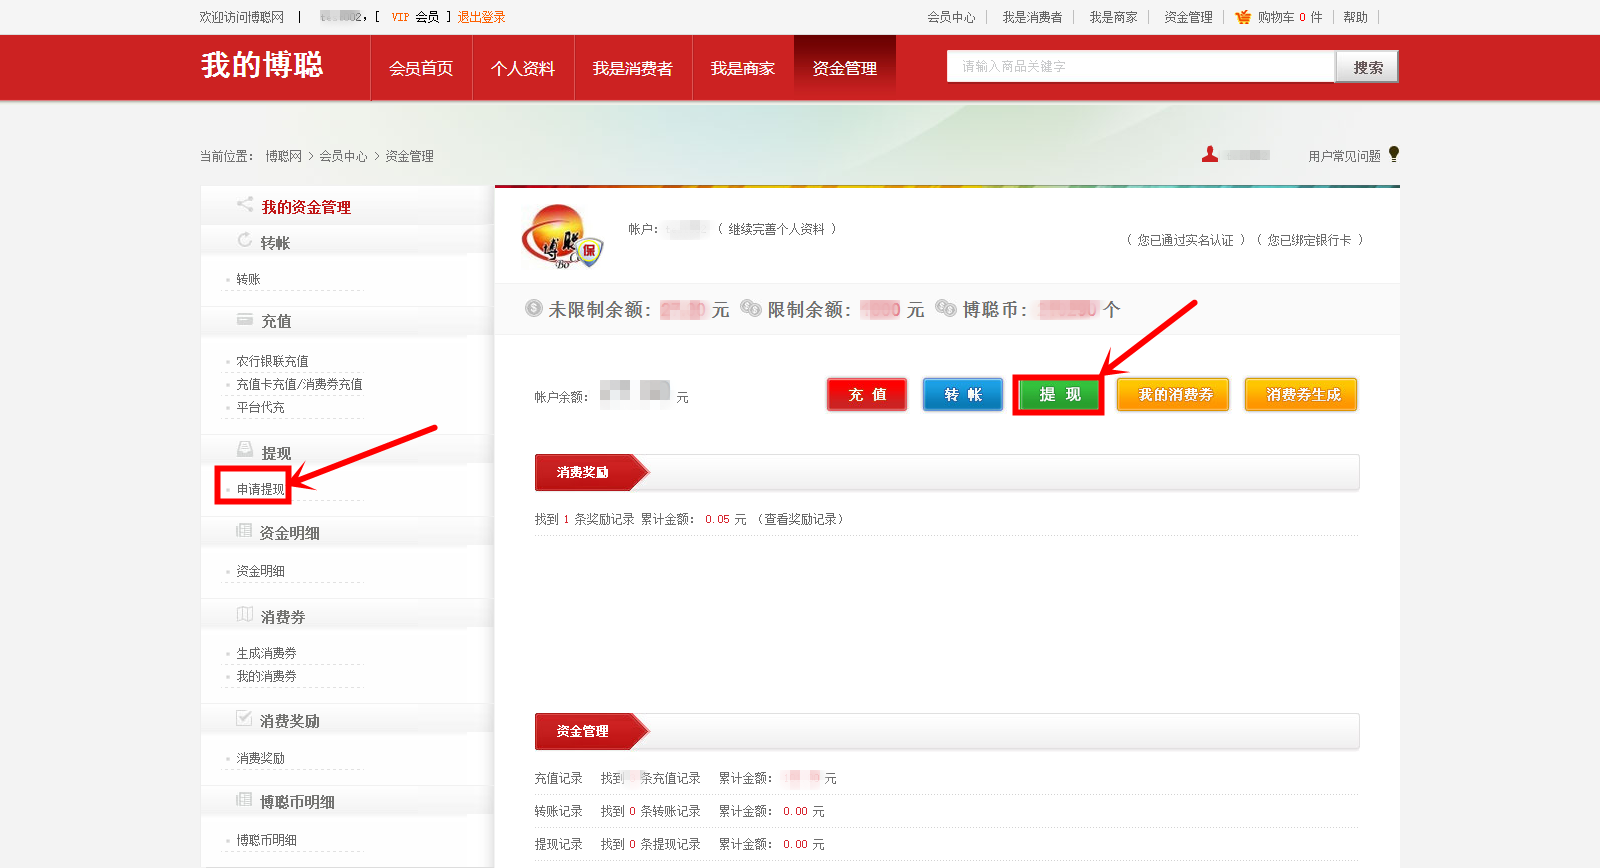Click the list icon beside 资金明细 heading

tap(244, 531)
